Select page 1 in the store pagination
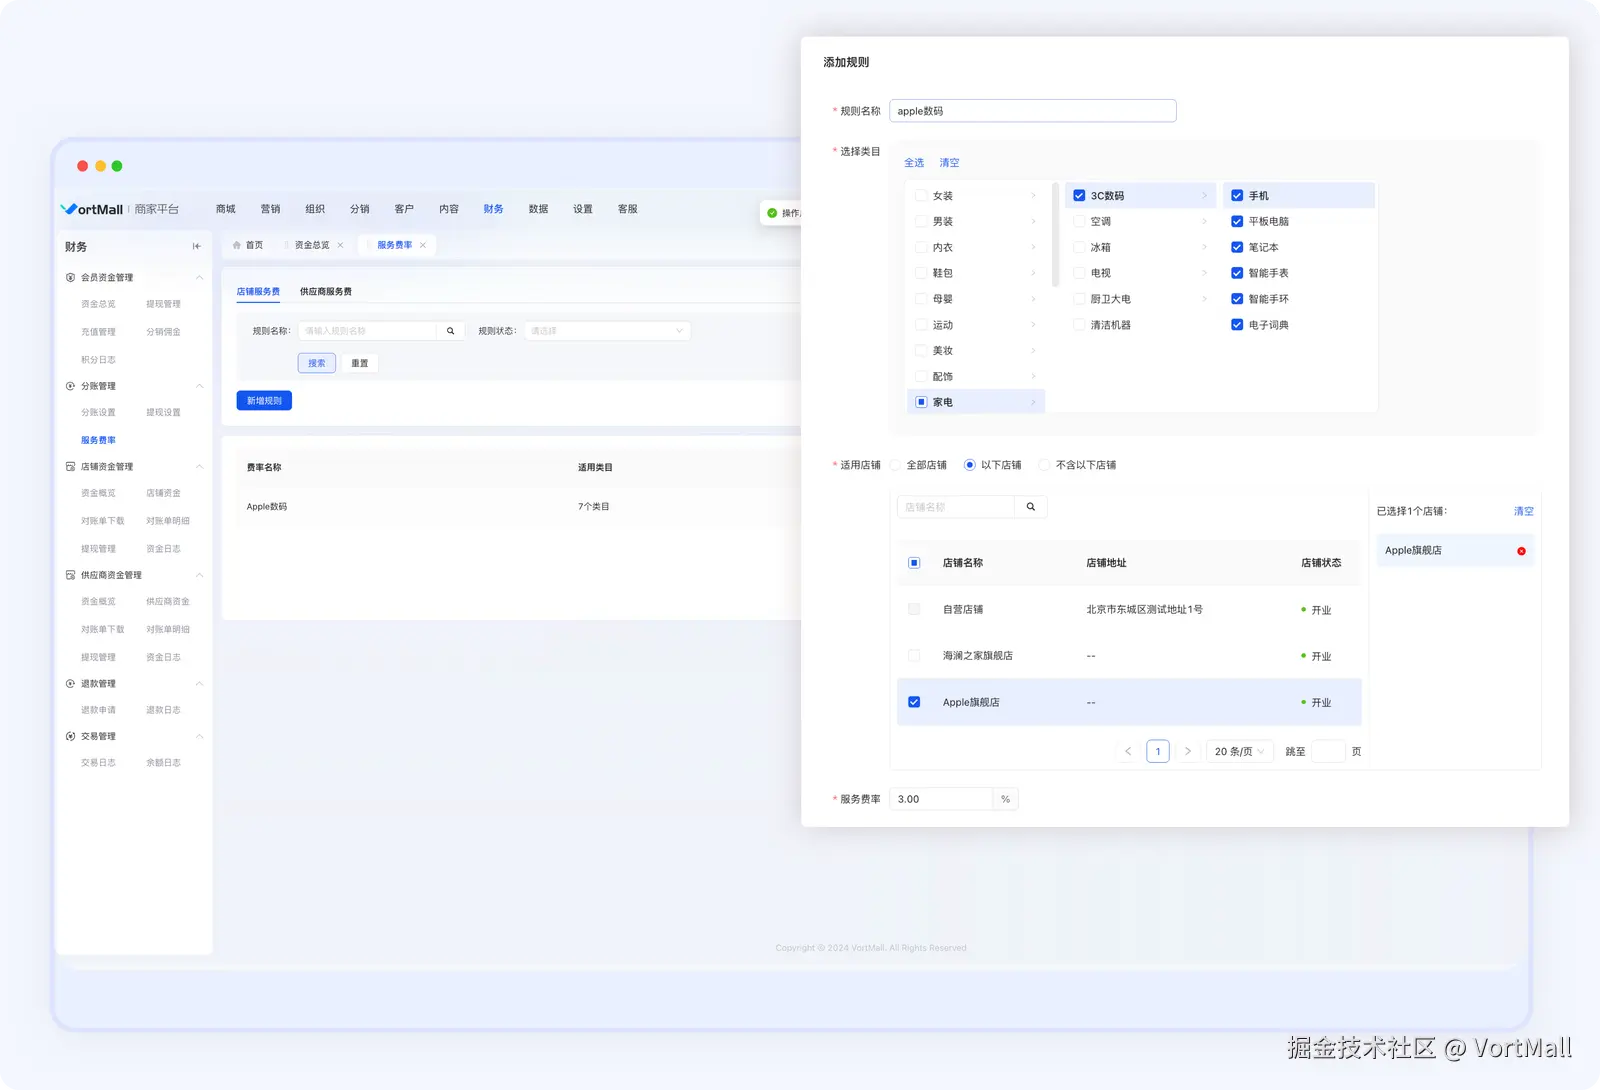Viewport: 1600px width, 1090px height. click(1158, 751)
